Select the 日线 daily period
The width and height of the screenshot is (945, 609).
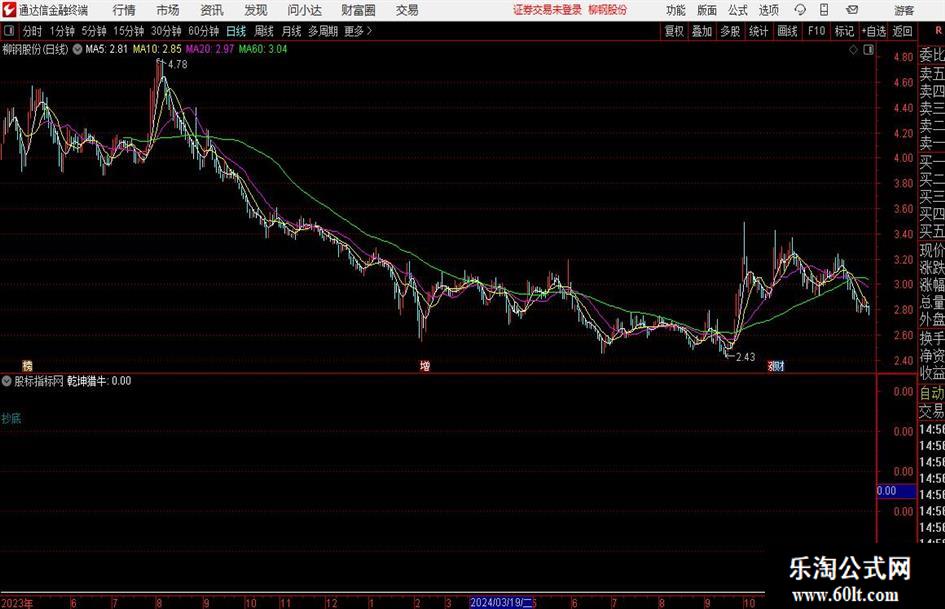pyautogui.click(x=236, y=31)
